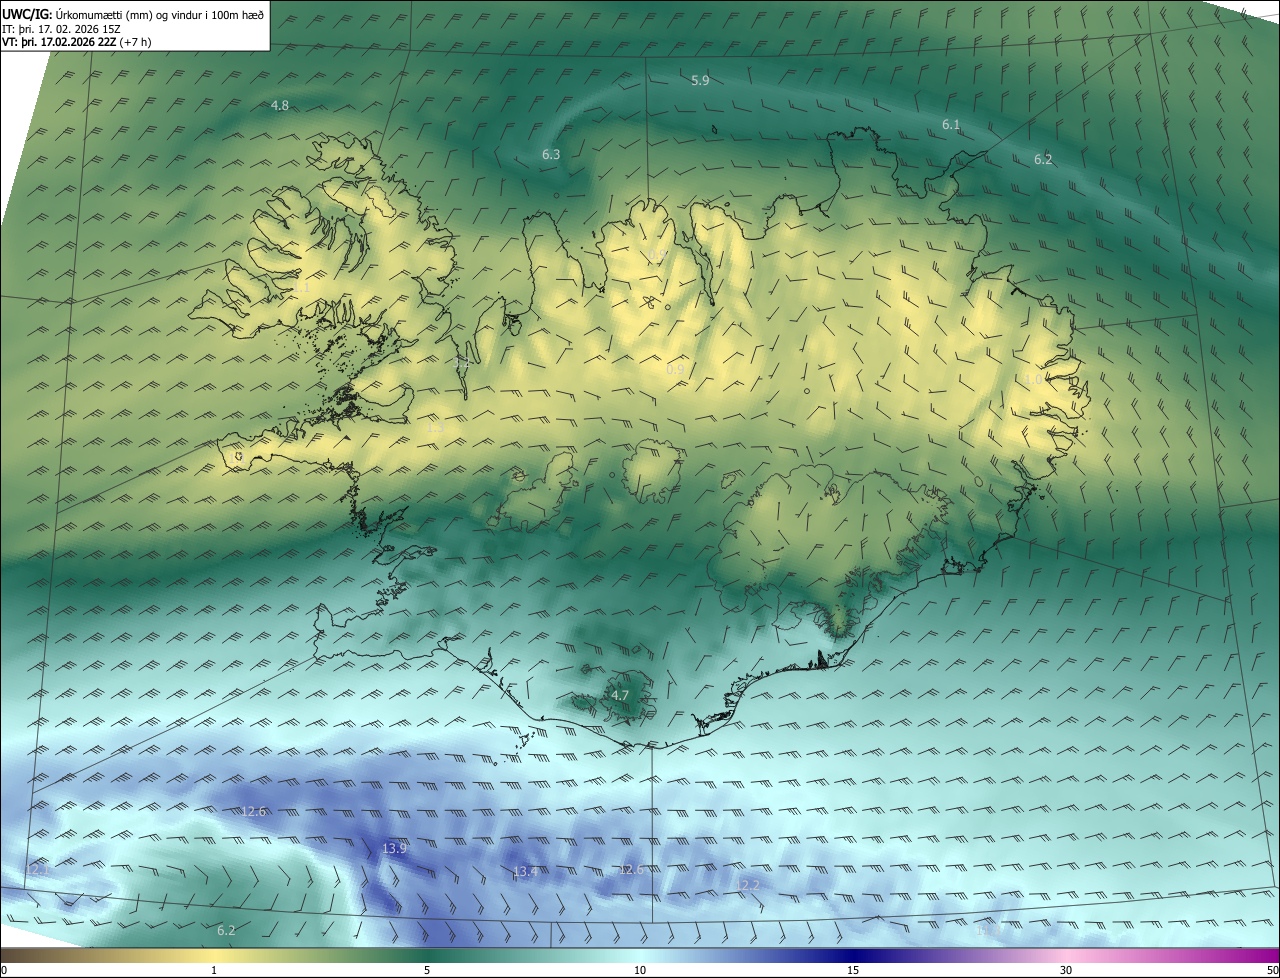Click the faint 1.1 value label on the map

tap(301, 287)
